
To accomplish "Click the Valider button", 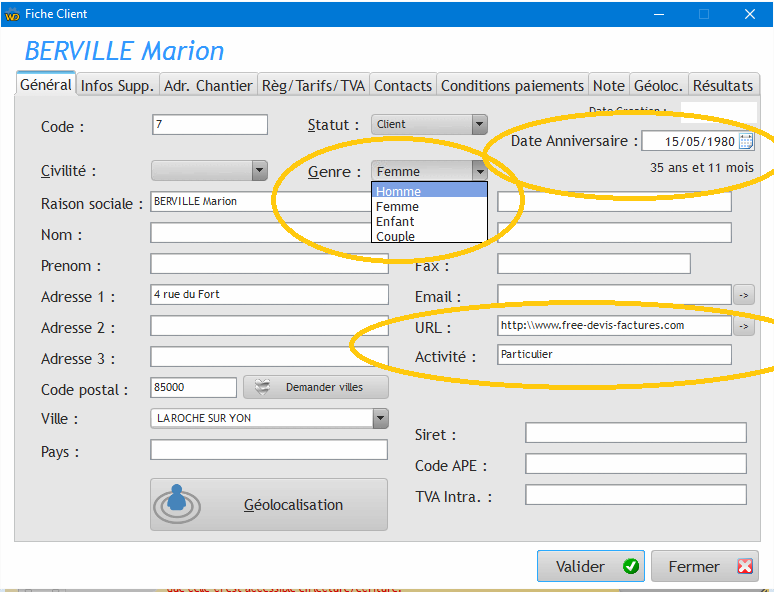I will 591,566.
